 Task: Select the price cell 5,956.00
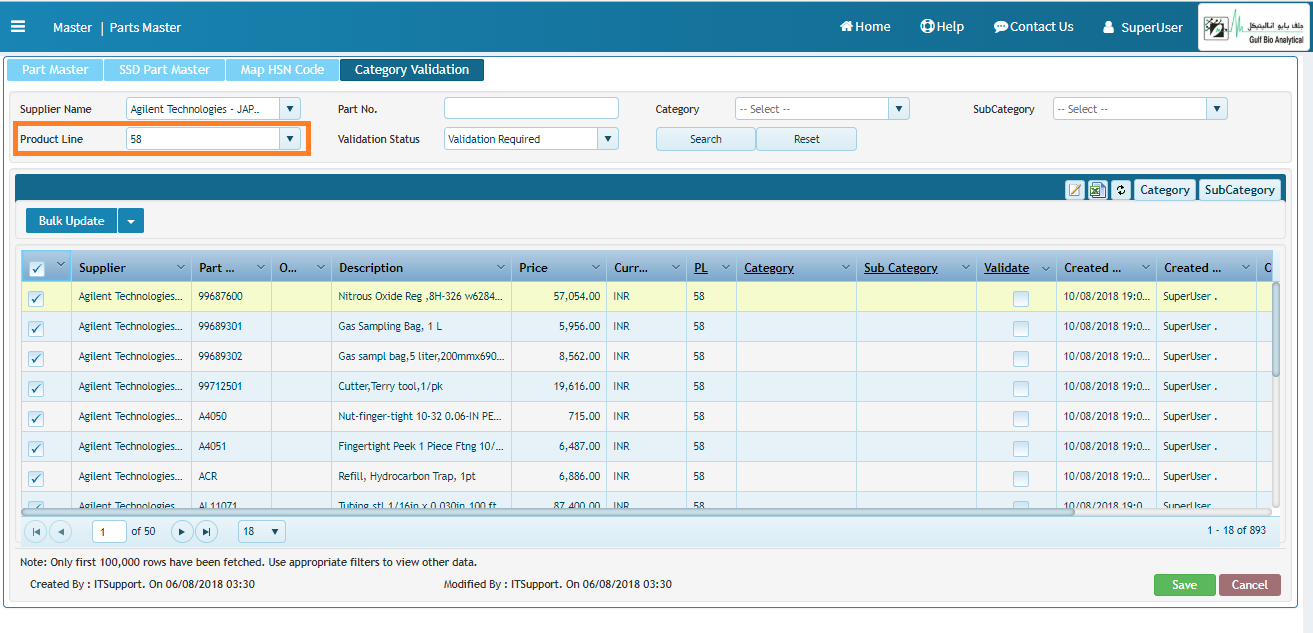tap(559, 327)
